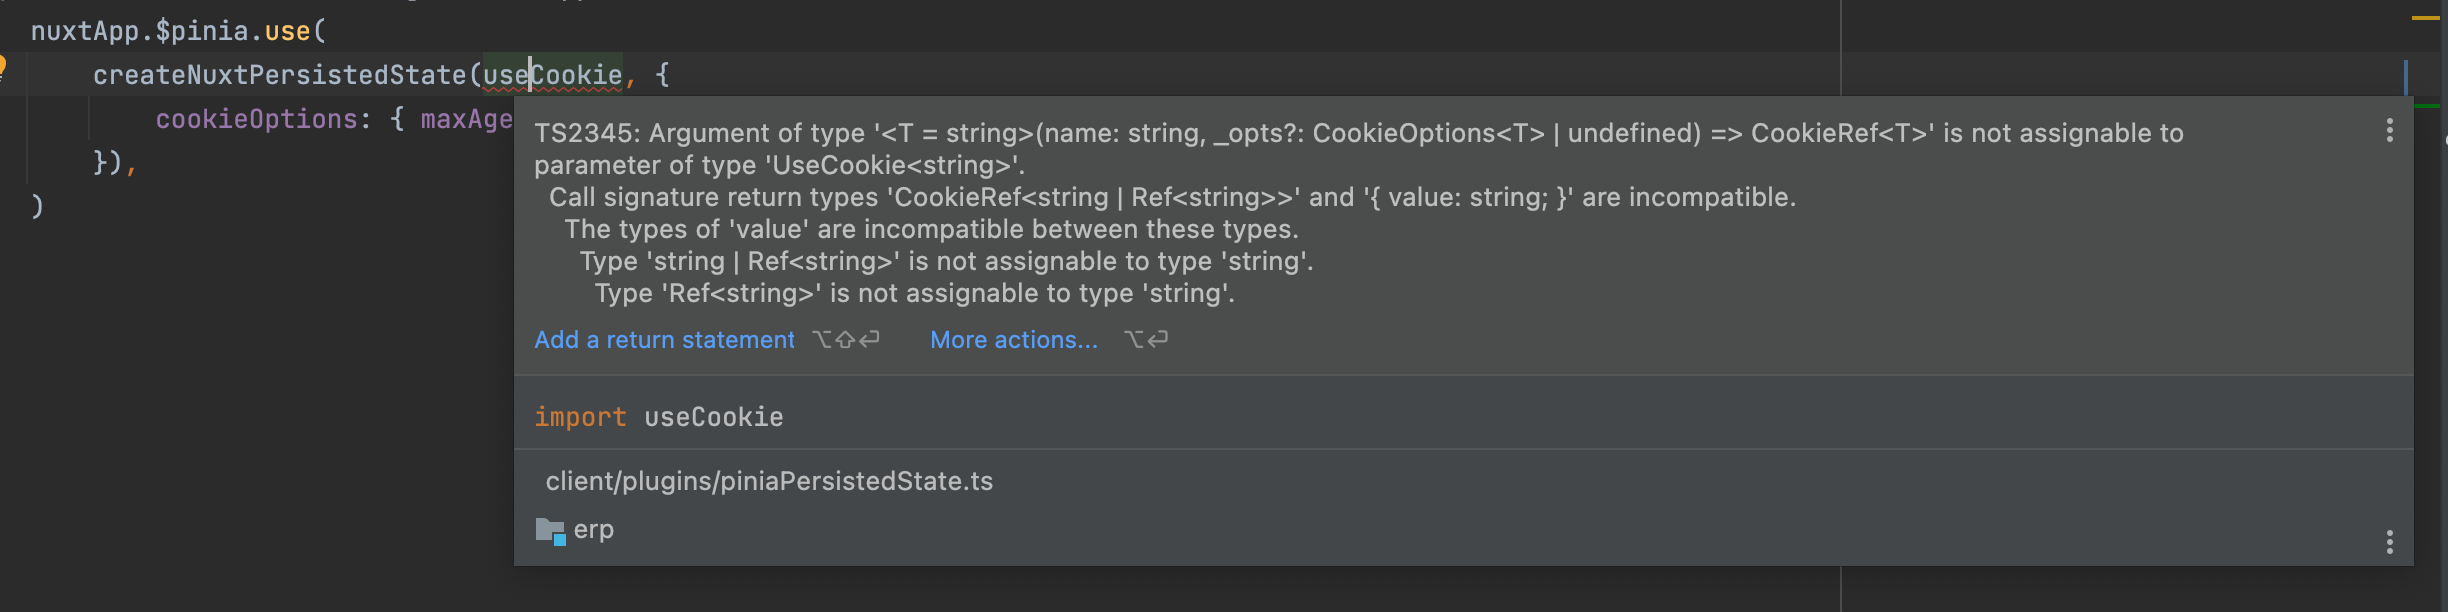Select the erp module entry

point(594,529)
